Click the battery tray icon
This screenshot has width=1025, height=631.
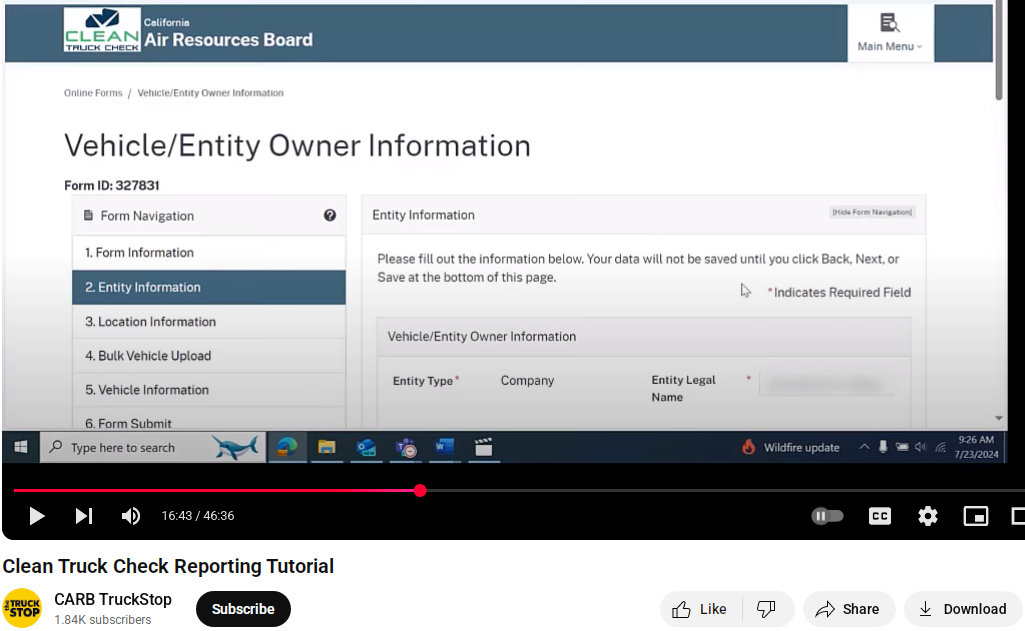pyautogui.click(x=902, y=447)
